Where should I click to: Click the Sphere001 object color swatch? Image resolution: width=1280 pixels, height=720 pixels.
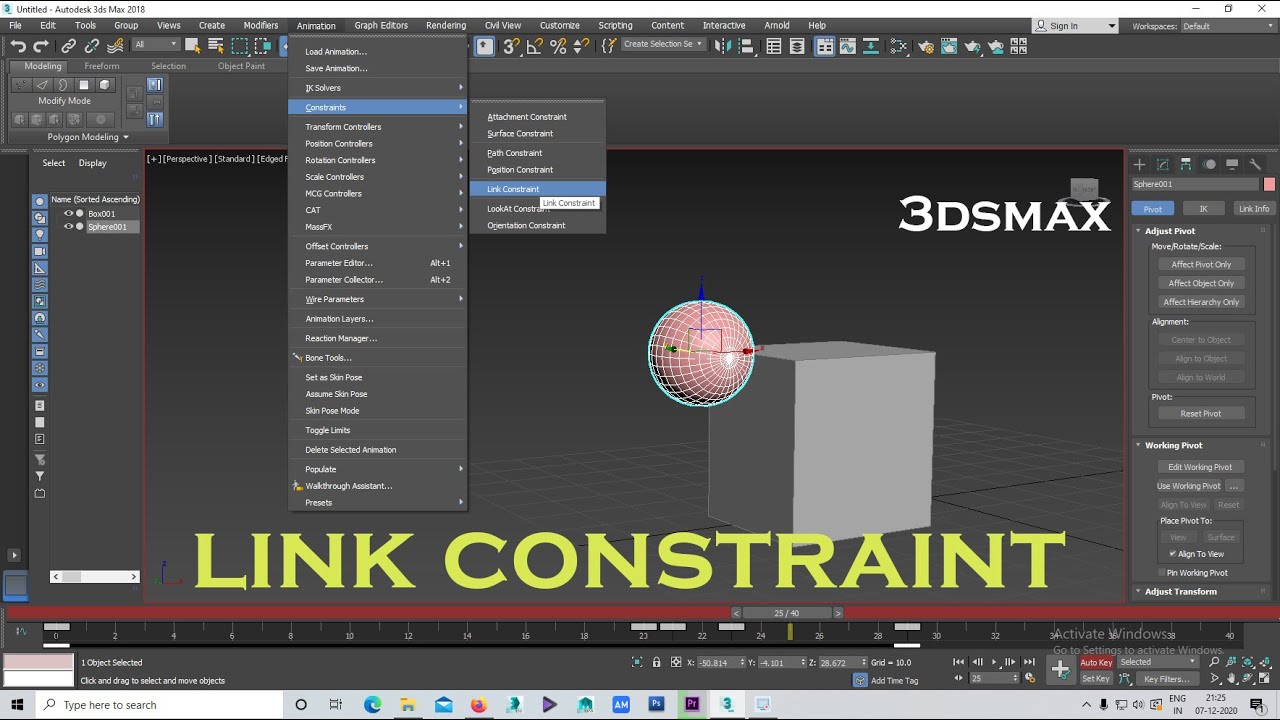coord(1269,184)
